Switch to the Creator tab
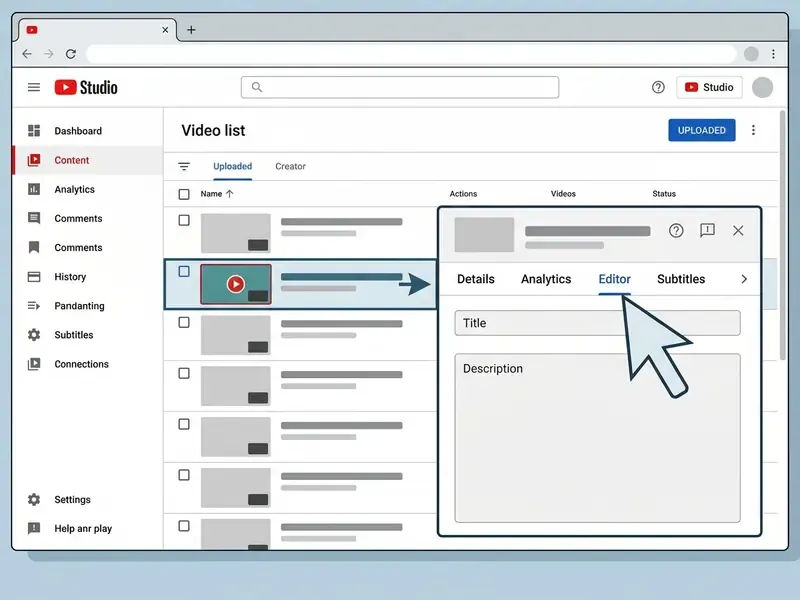800x600 pixels. (290, 166)
